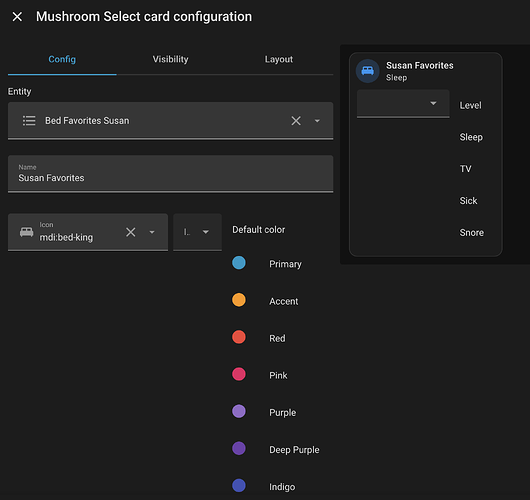Choose the Snore option in the preview

pos(472,233)
